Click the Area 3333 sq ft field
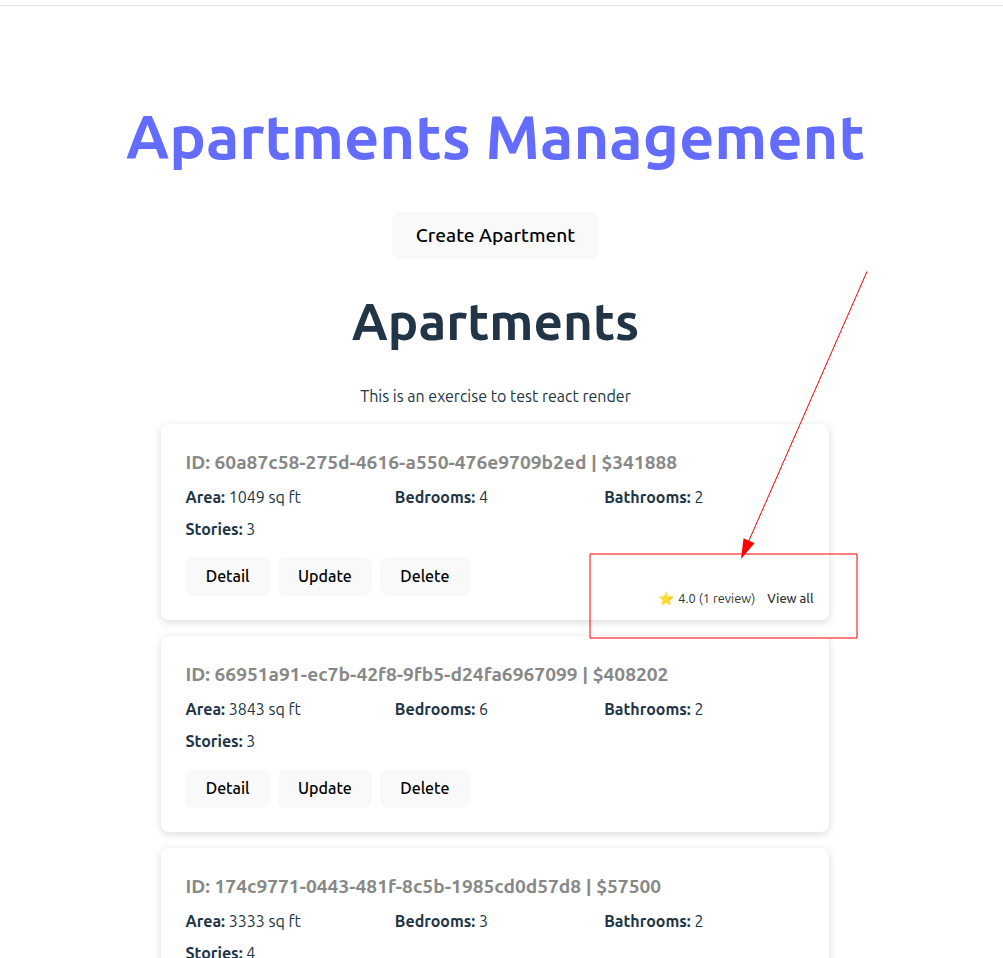 (x=243, y=921)
